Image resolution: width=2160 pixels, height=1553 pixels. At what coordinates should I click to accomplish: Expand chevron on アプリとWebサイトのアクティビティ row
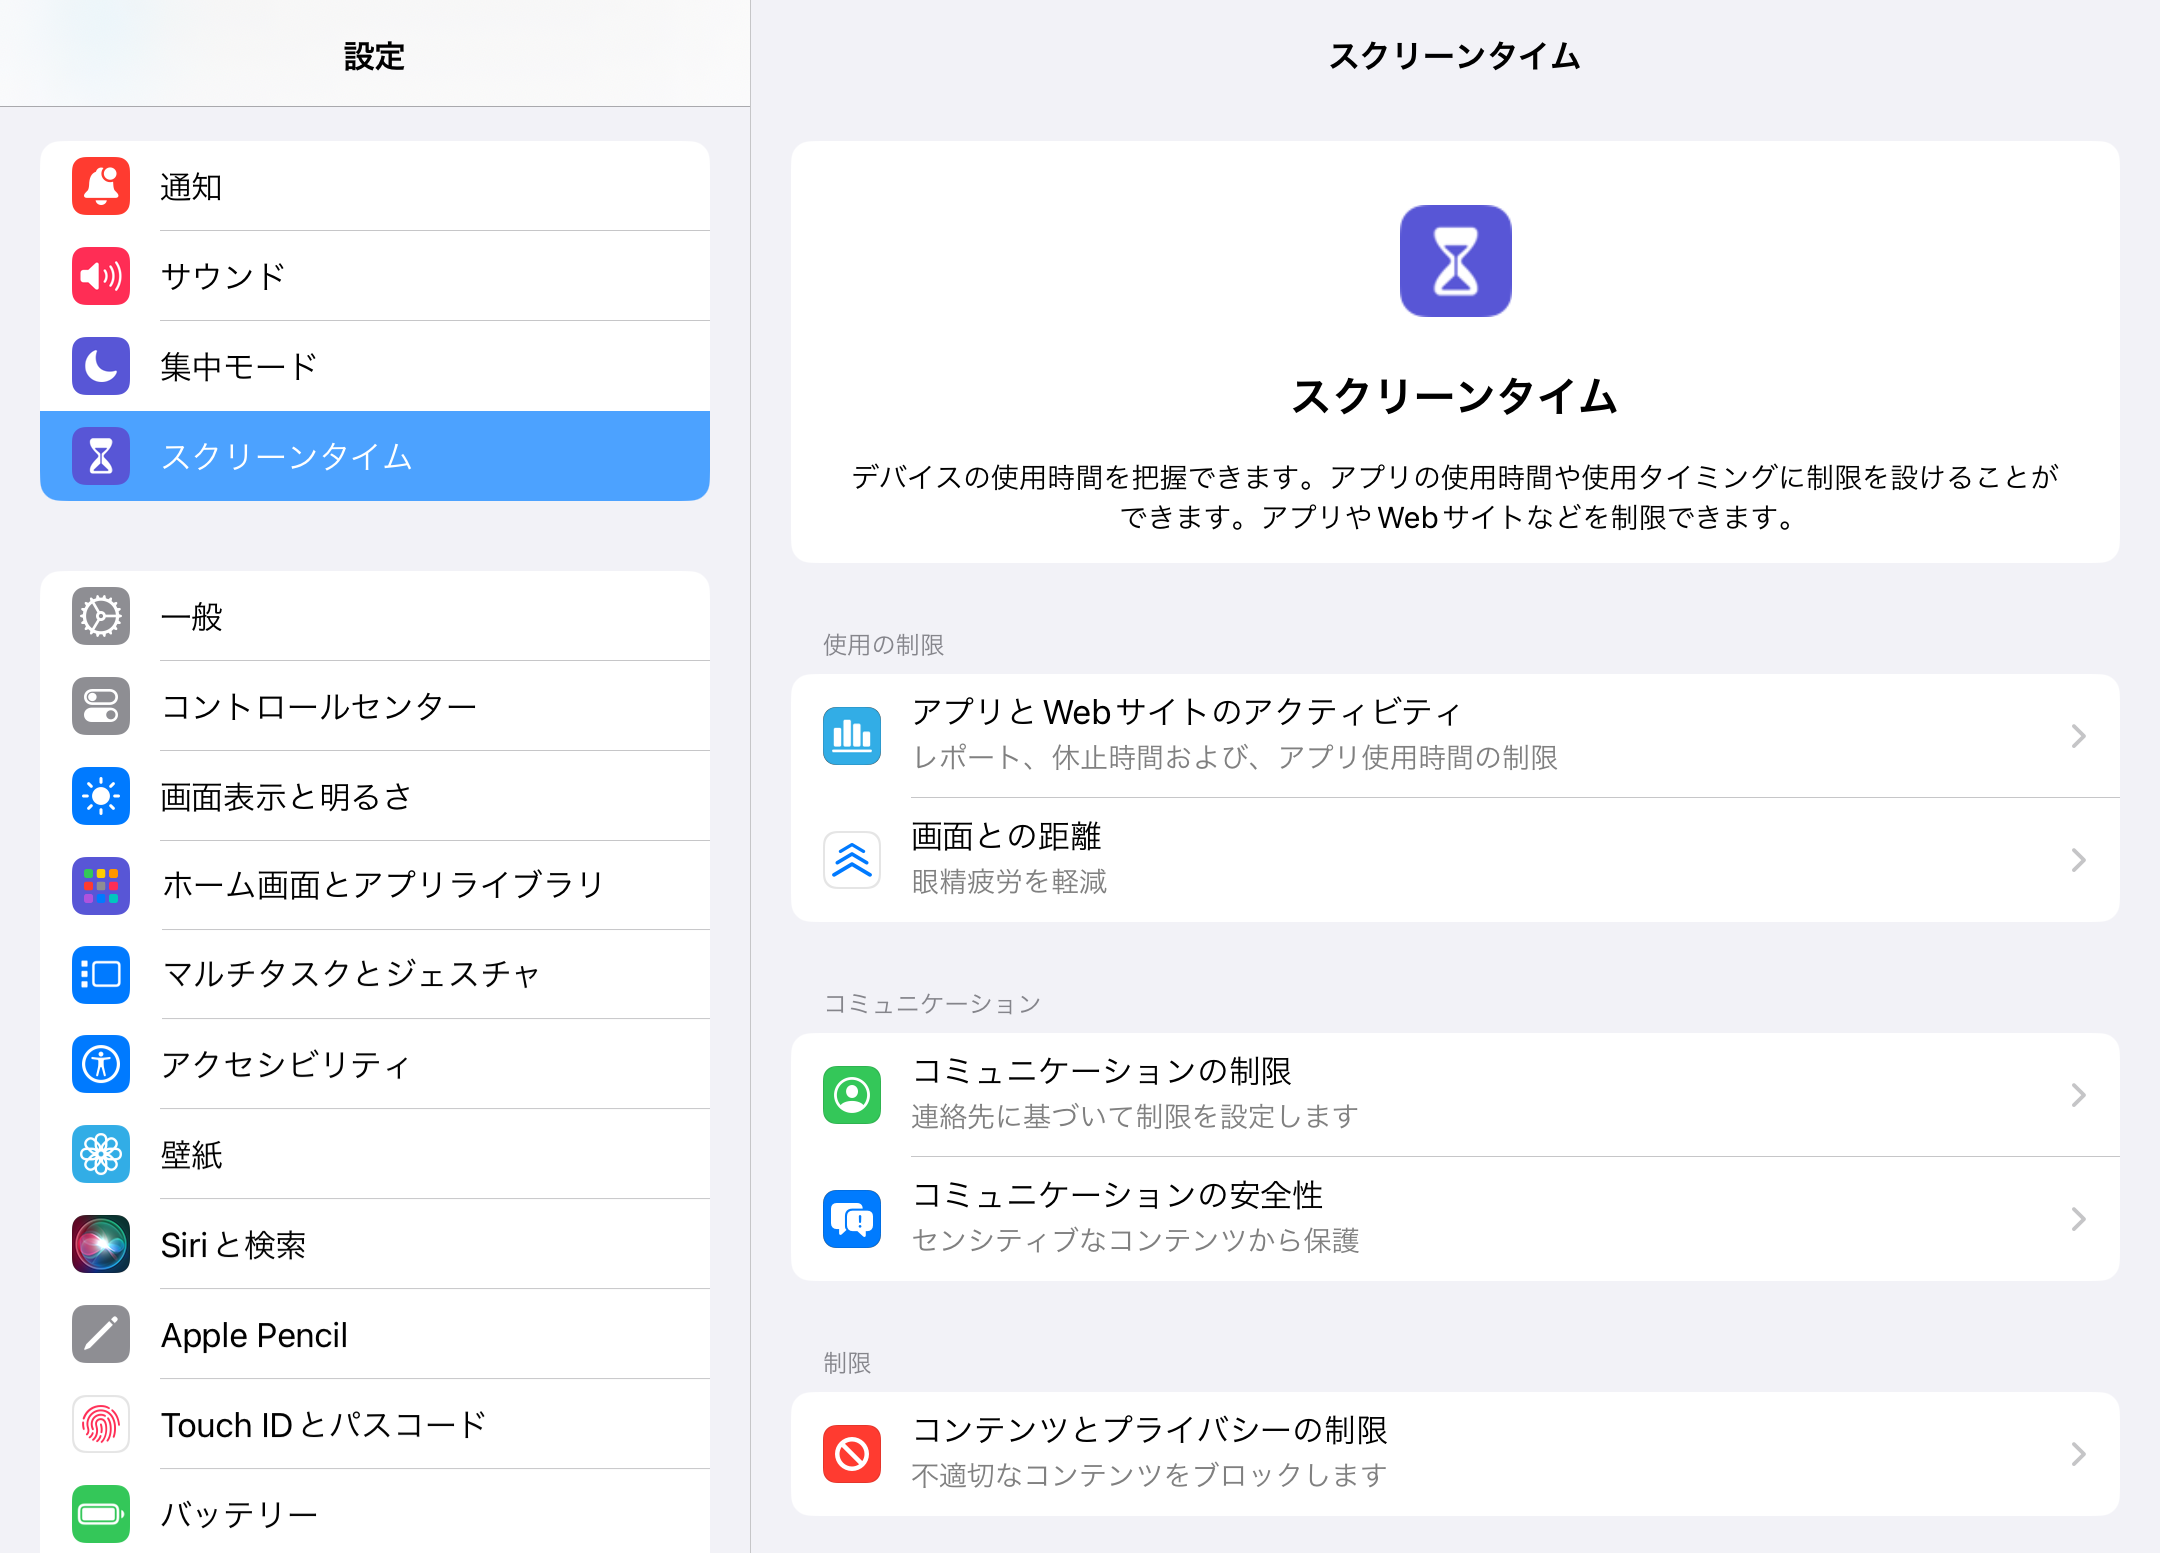pos(2079,736)
